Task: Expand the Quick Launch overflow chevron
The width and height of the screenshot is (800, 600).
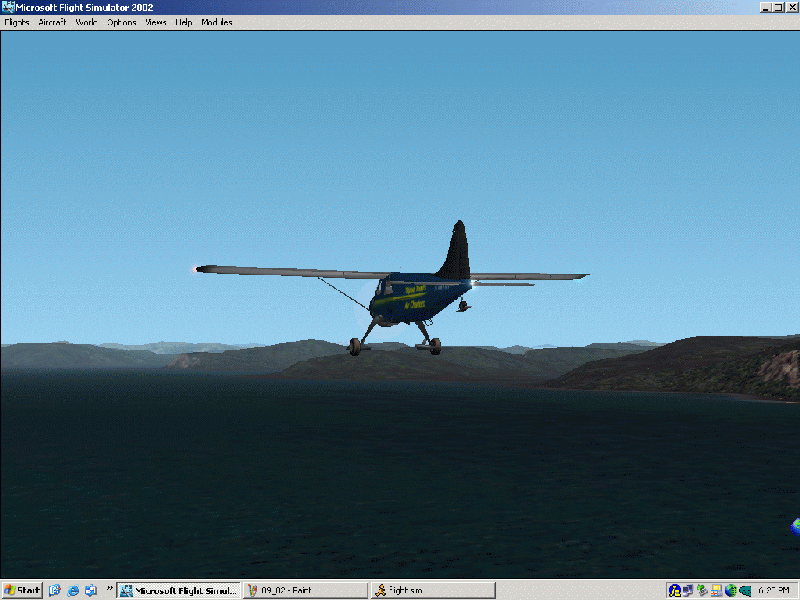Action: pos(109,588)
